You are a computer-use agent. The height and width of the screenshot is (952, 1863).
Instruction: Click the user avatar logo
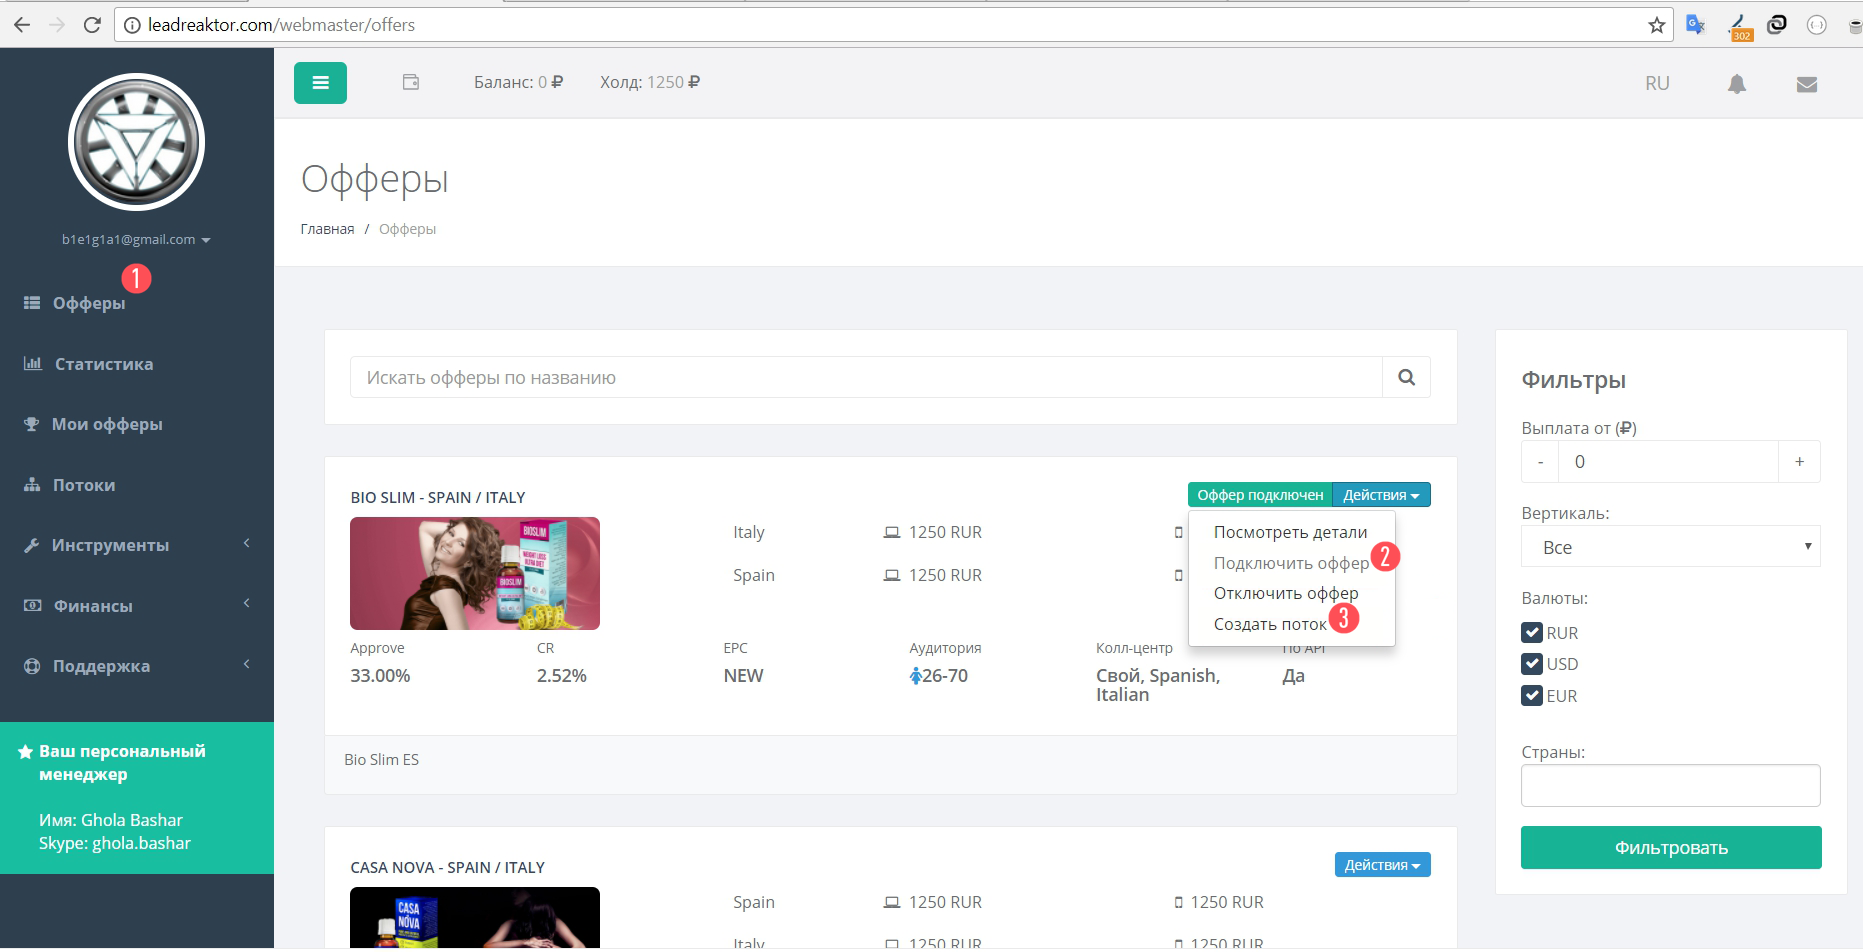pos(137,142)
